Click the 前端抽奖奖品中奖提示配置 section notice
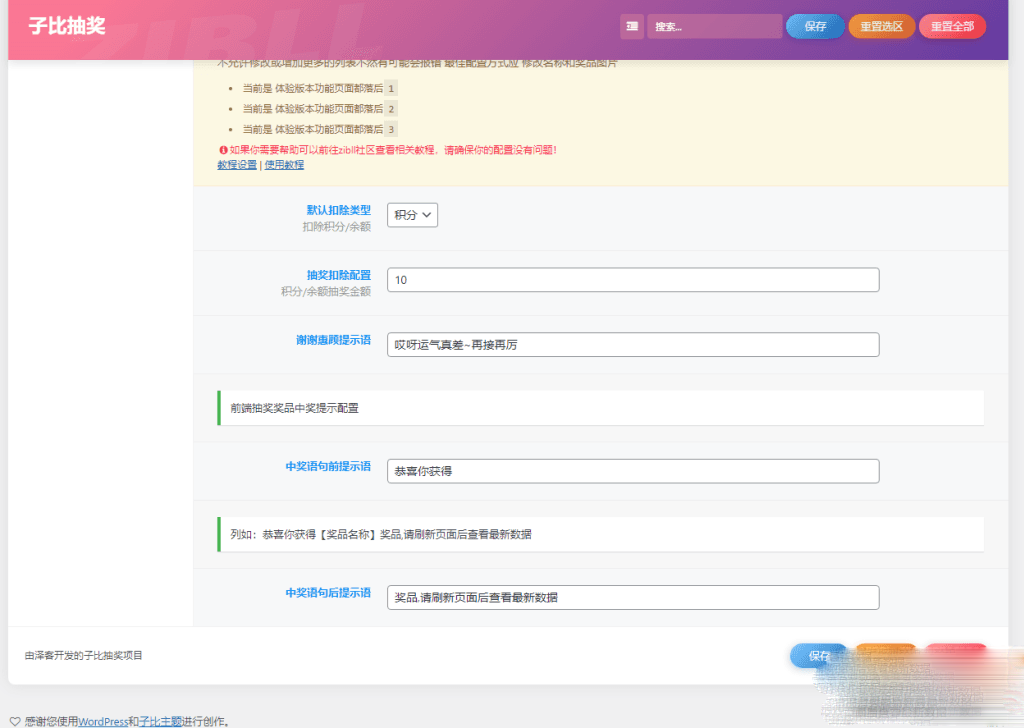The width and height of the screenshot is (1024, 728). [600, 408]
